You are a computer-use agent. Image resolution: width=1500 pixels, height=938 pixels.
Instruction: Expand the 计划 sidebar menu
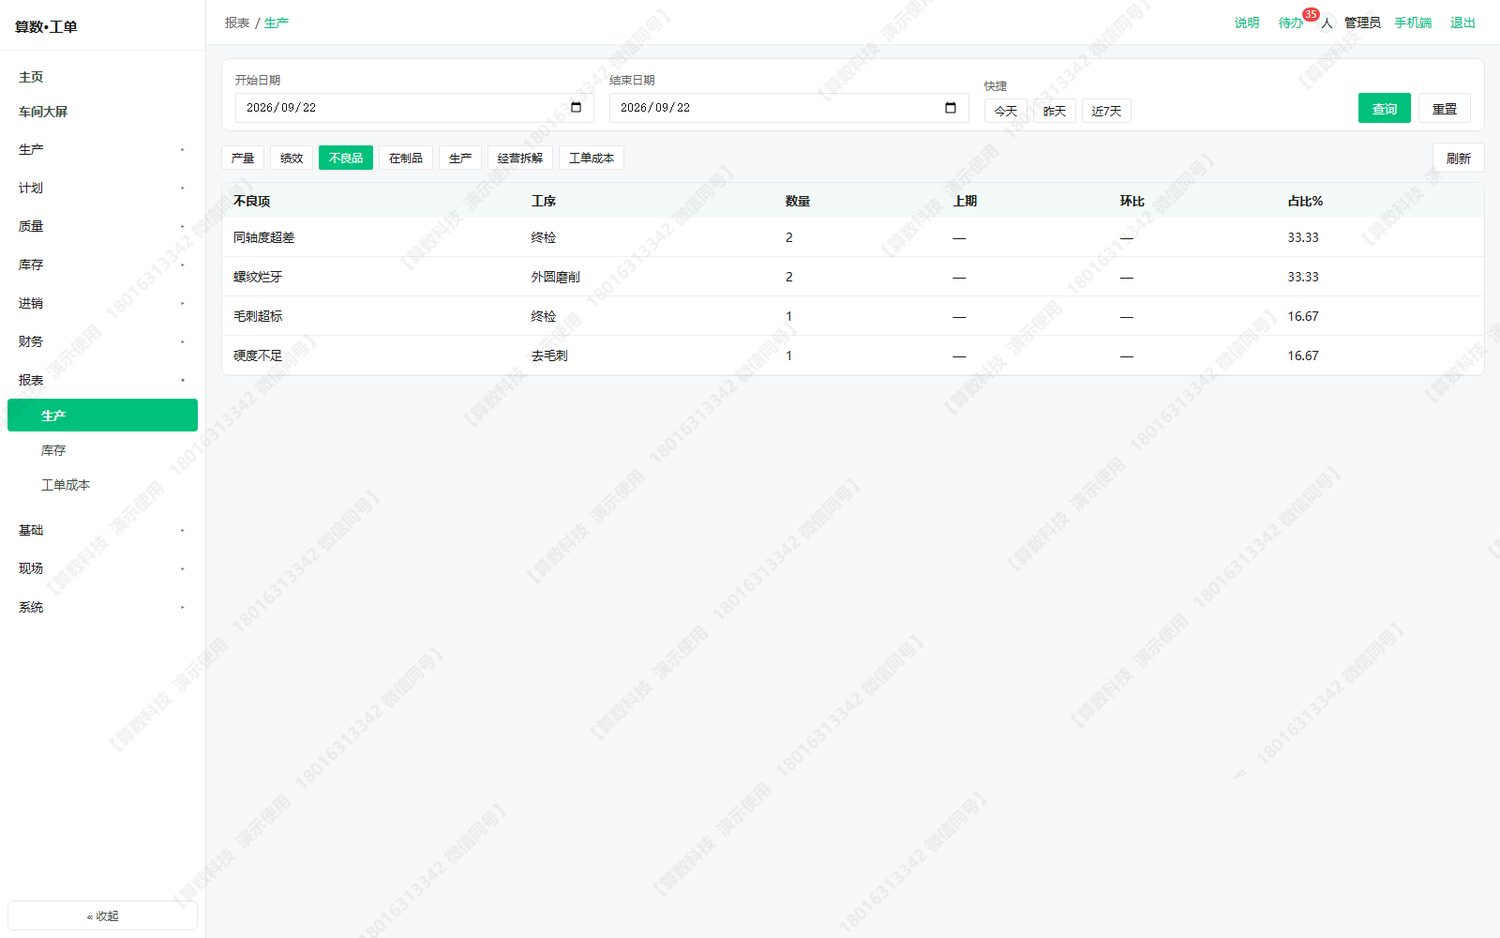coord(102,188)
